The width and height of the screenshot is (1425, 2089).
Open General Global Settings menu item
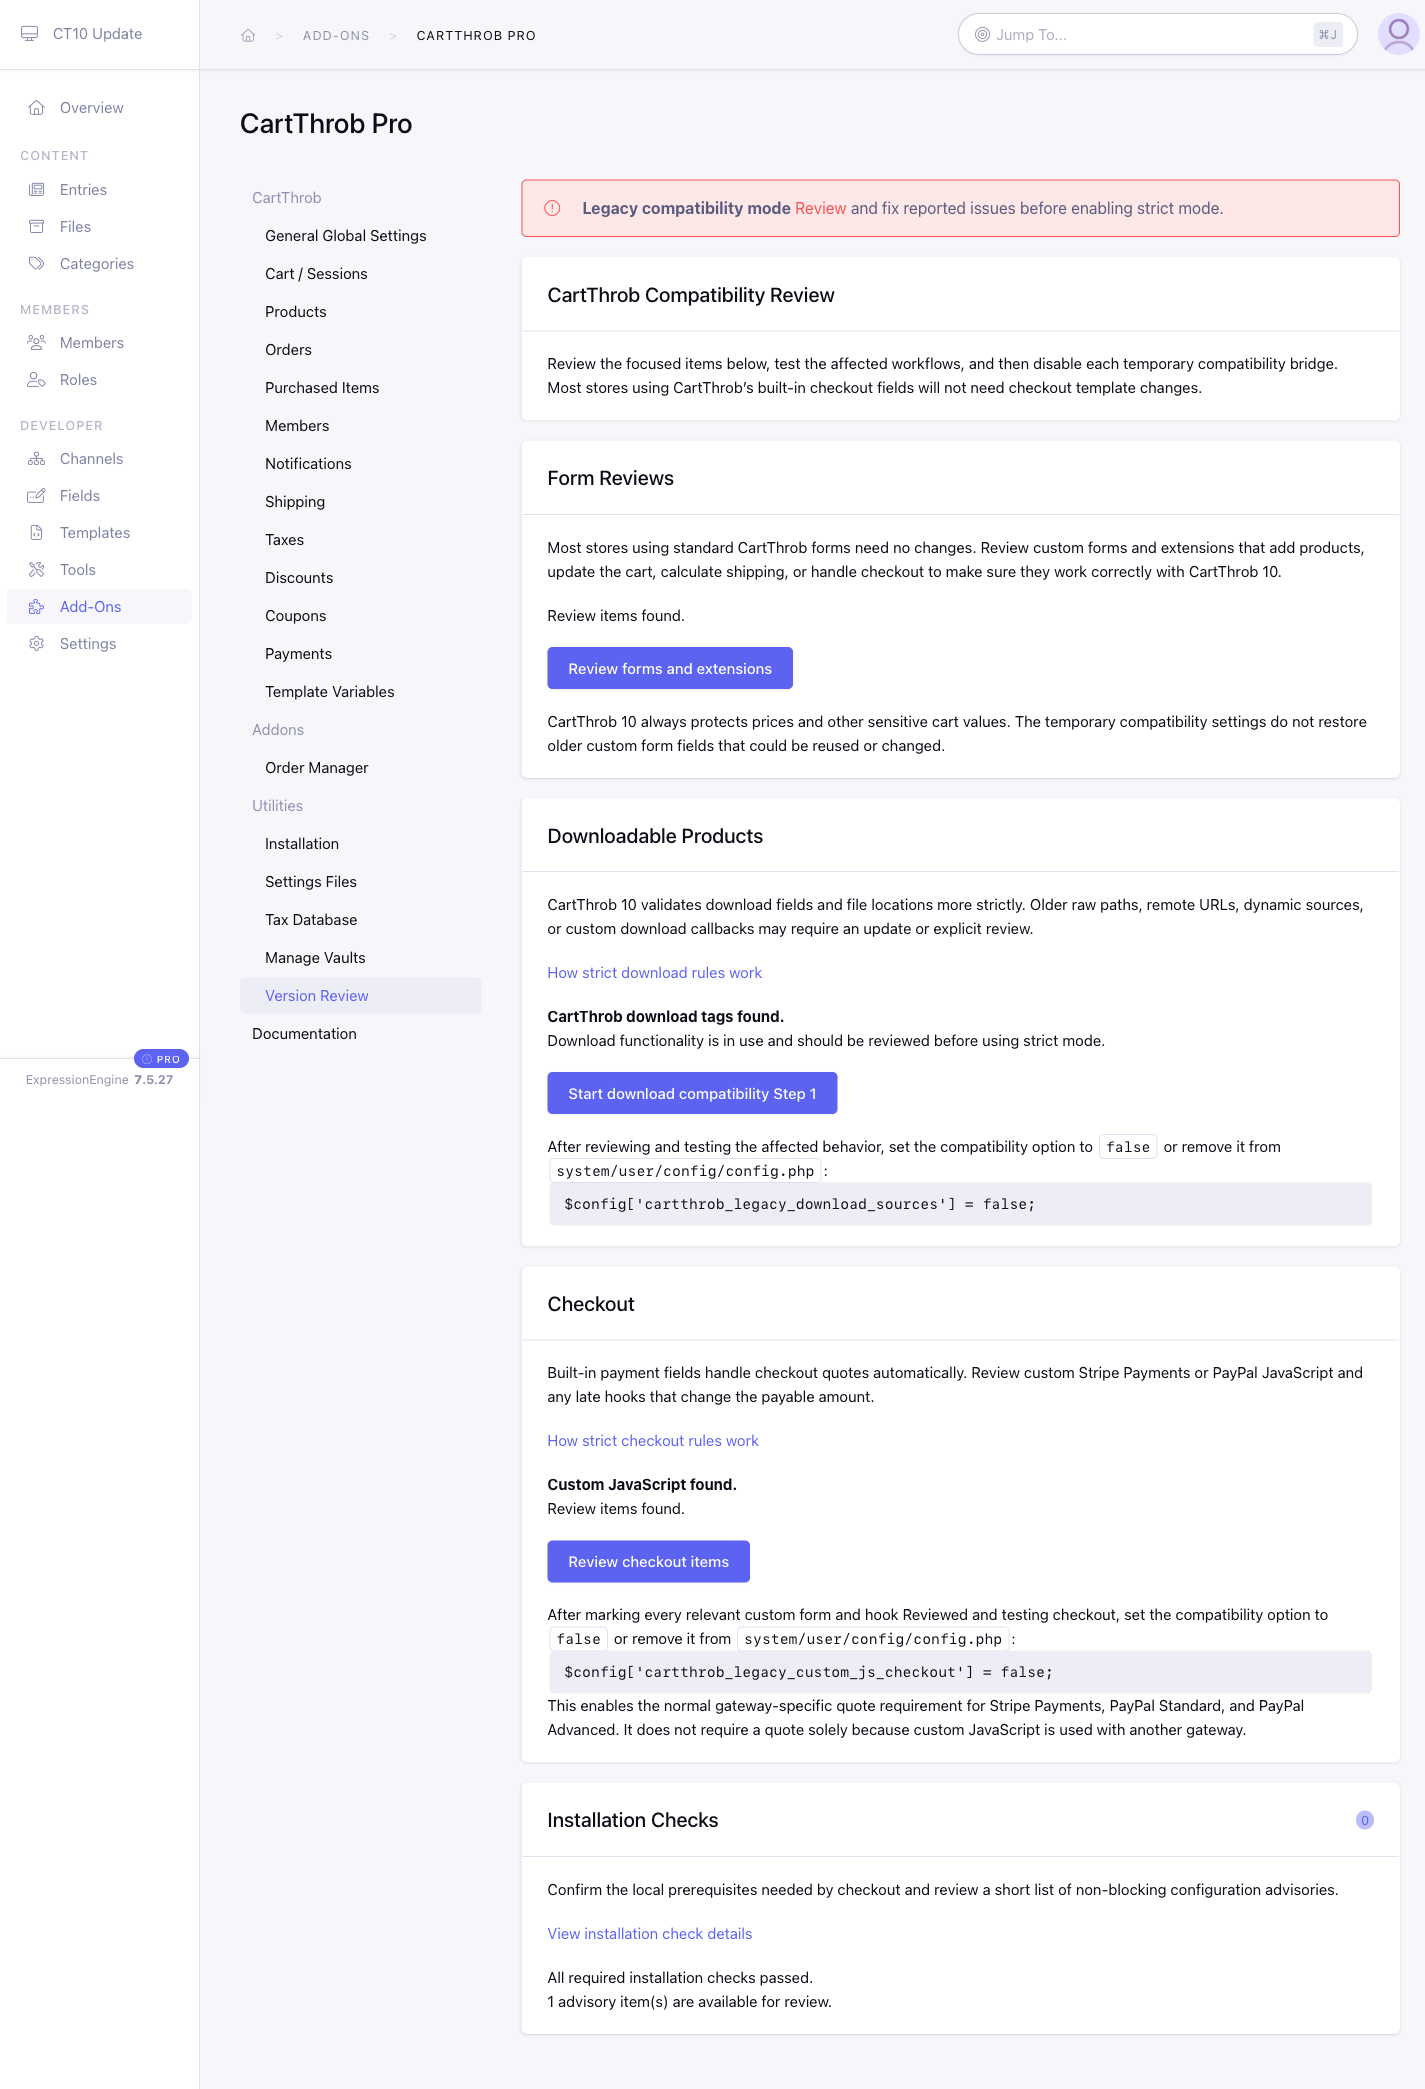pos(346,236)
